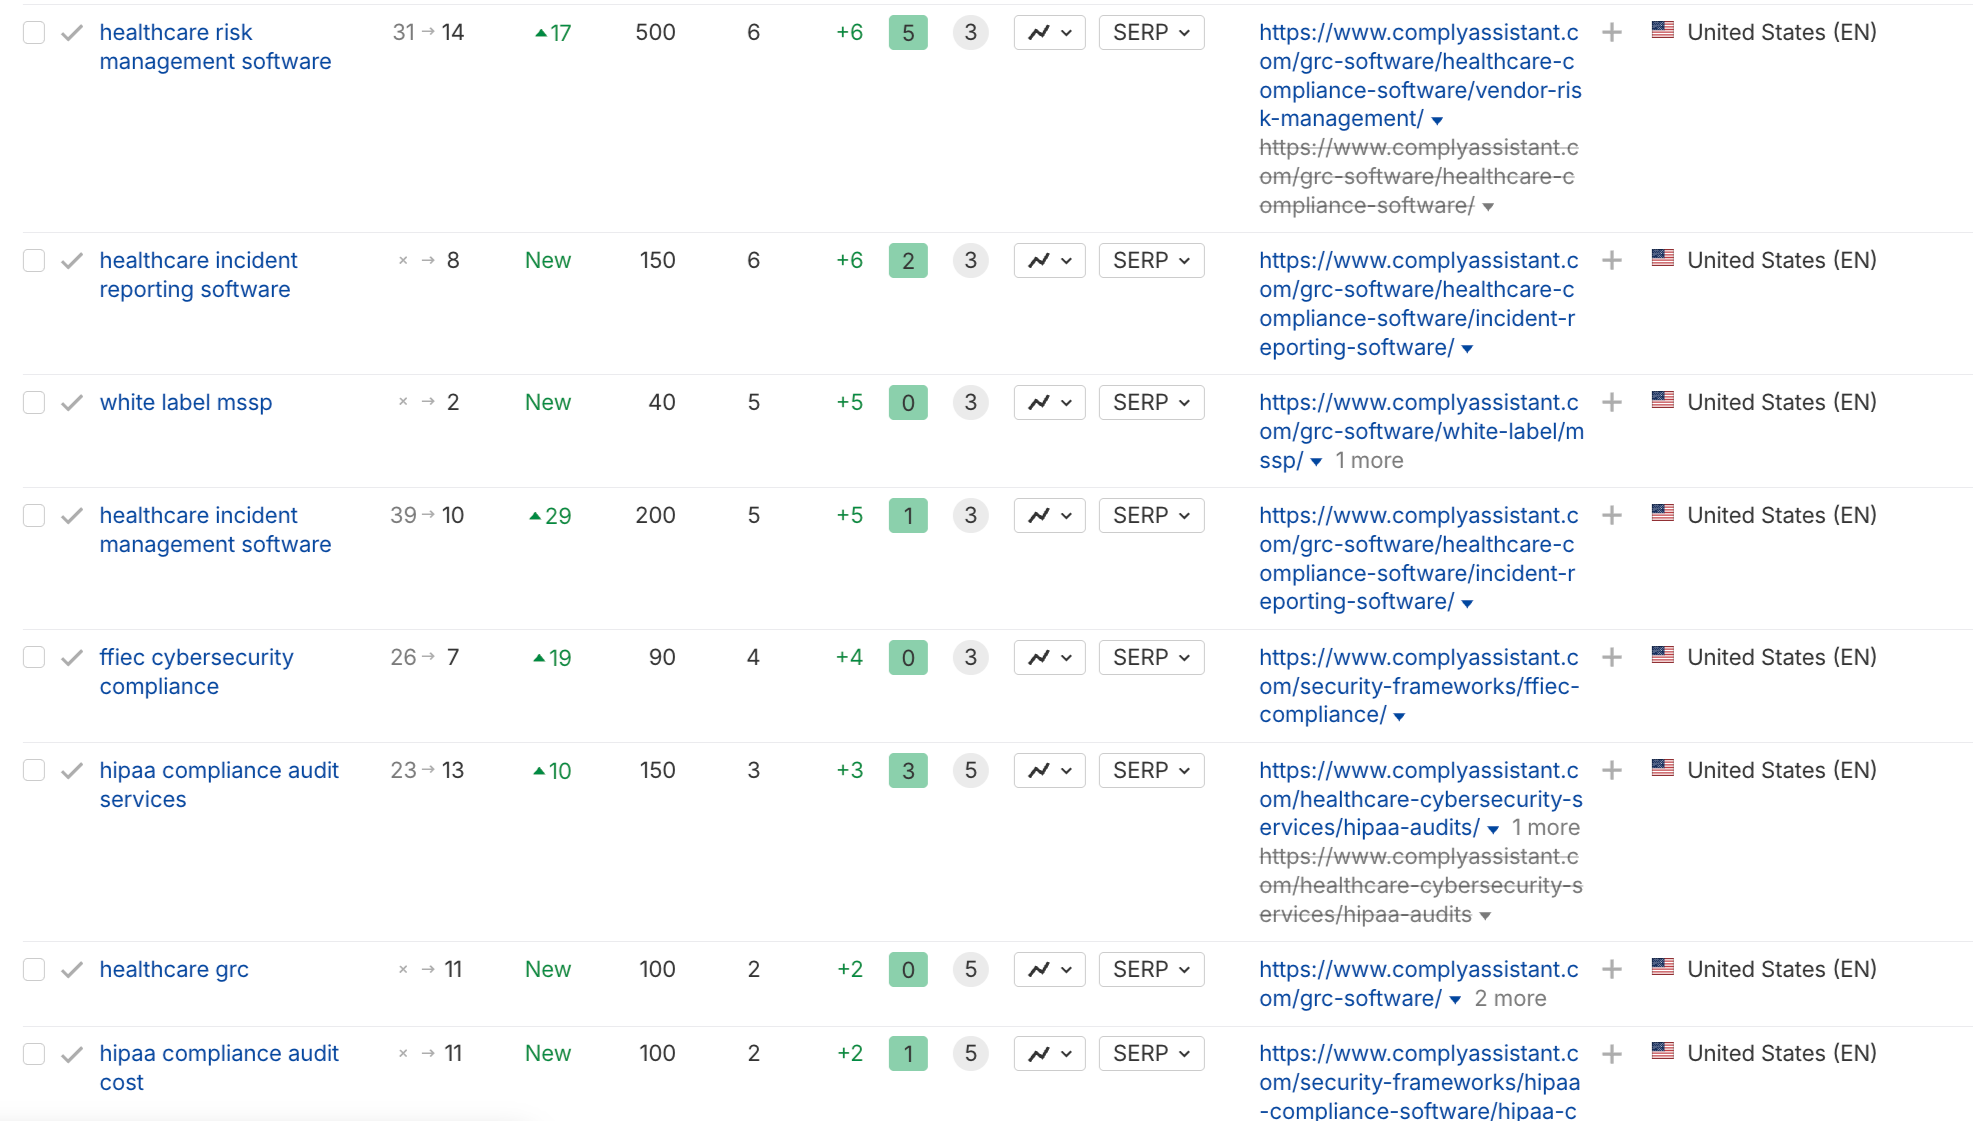Tick checkbox for healthcare risk management software
The image size is (1973, 1121).
point(34,33)
